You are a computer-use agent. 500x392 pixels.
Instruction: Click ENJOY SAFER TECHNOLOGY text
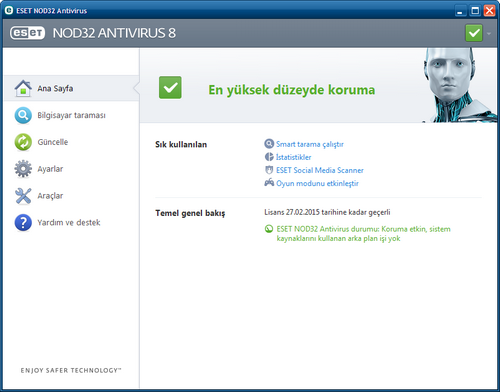[71, 370]
